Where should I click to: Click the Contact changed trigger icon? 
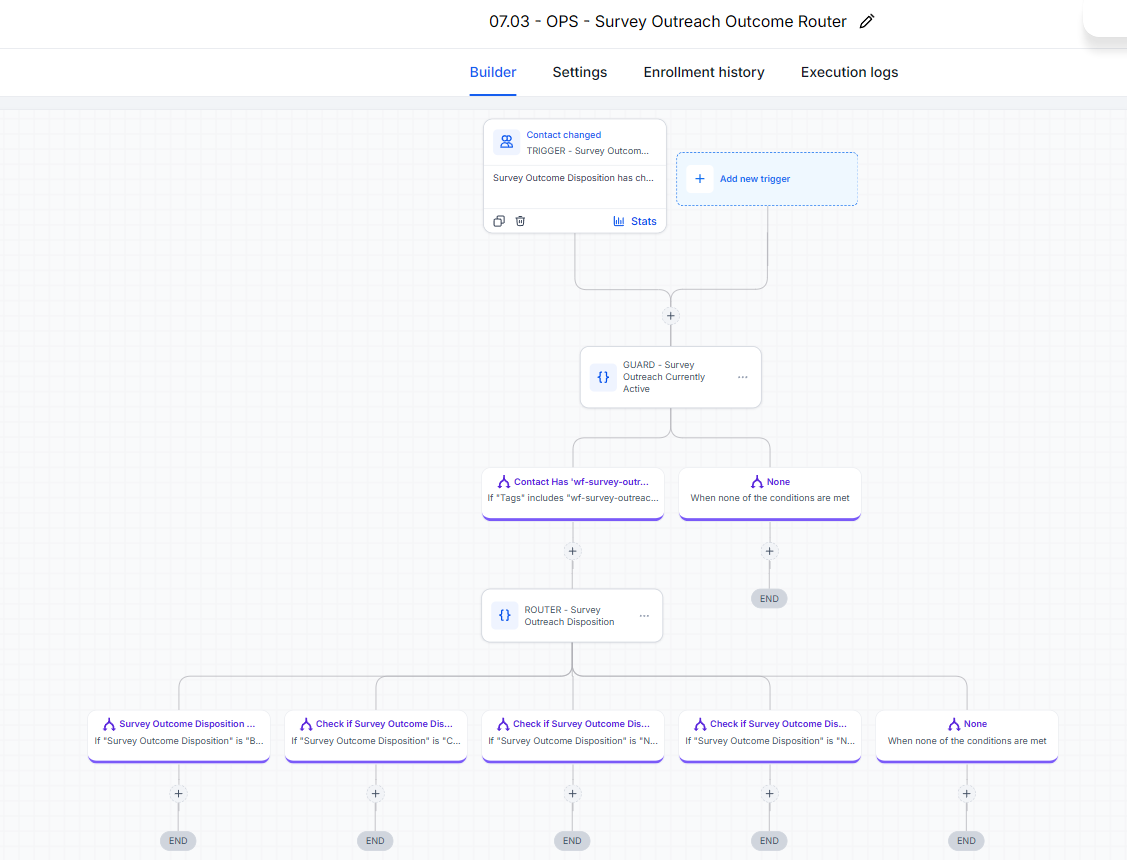[507, 142]
